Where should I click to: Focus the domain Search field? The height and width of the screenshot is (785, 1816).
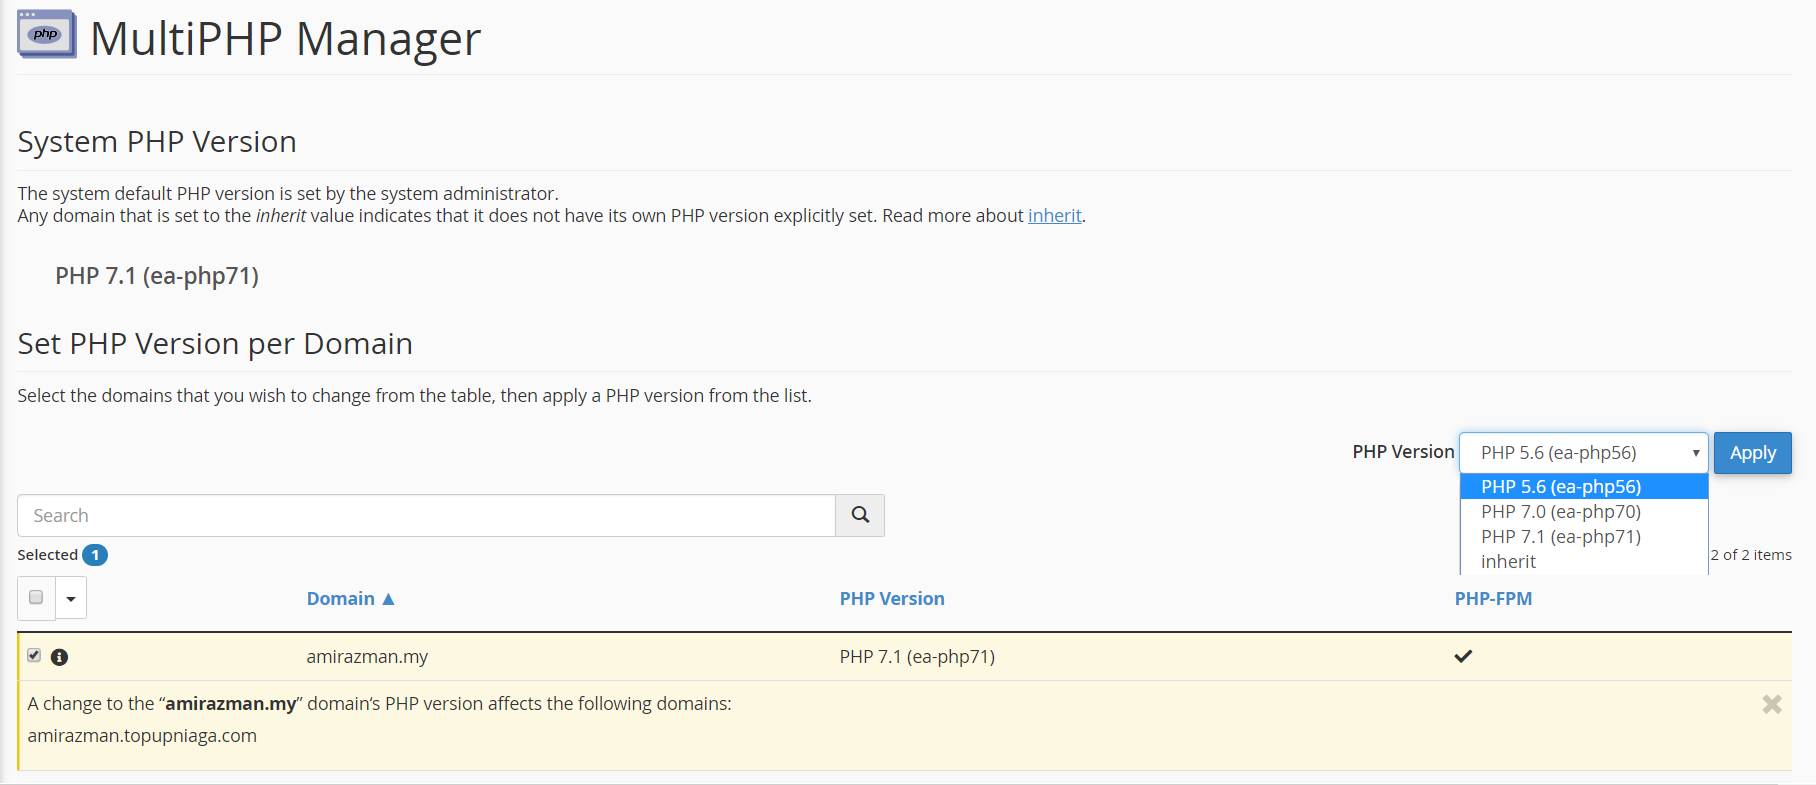tap(426, 515)
